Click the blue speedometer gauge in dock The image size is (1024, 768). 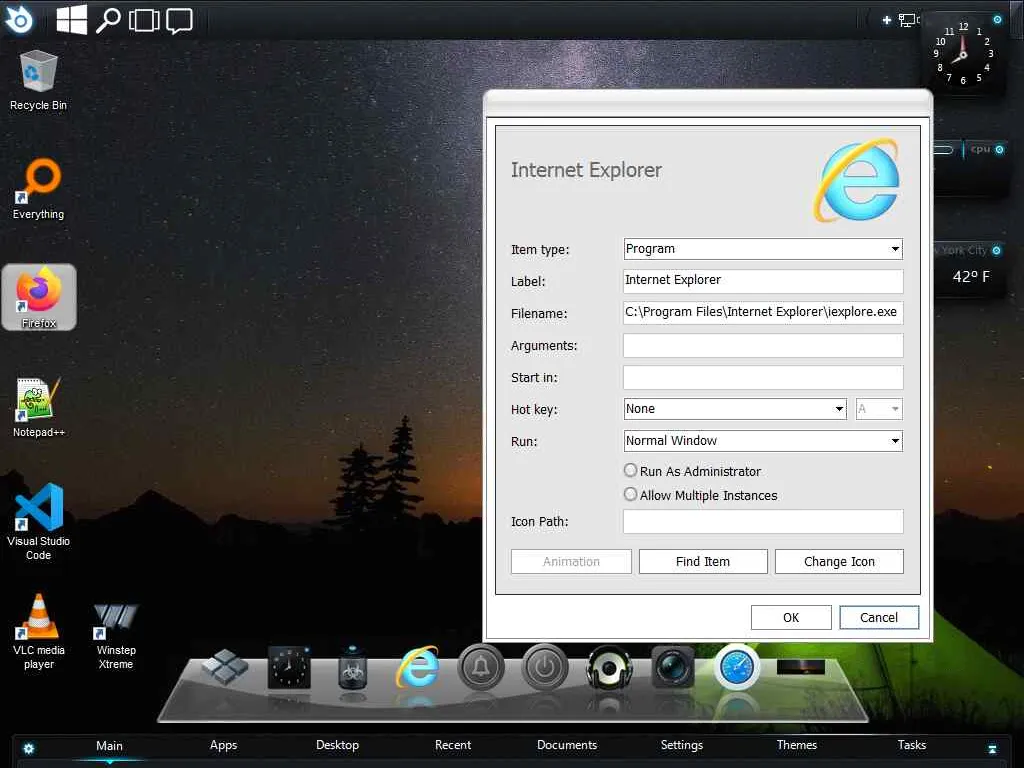pyautogui.click(x=737, y=667)
